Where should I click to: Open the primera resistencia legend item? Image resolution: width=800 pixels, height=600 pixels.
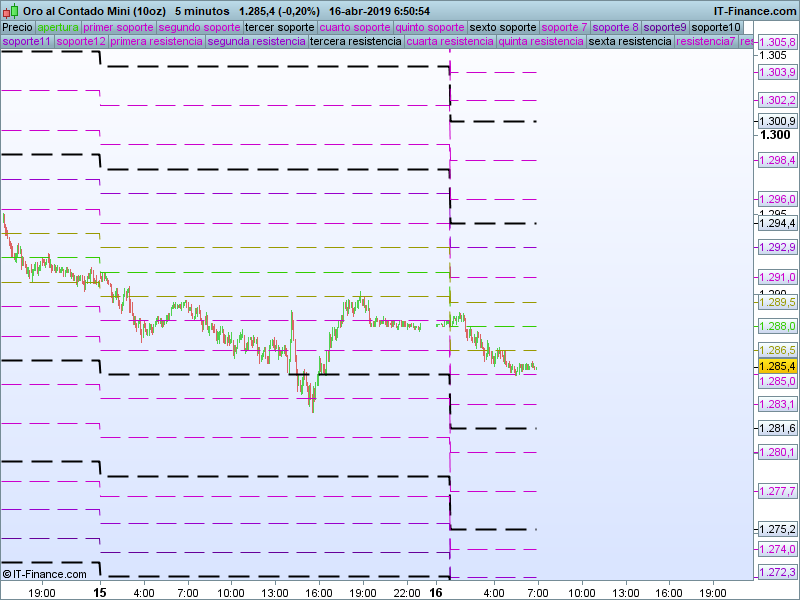[x=156, y=42]
